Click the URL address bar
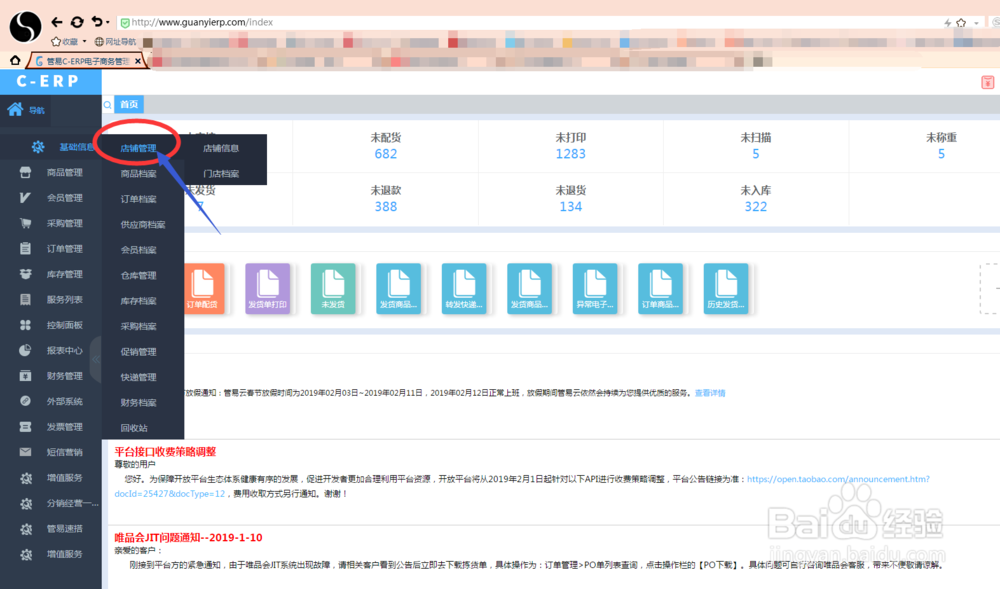1000x589 pixels. (529, 22)
